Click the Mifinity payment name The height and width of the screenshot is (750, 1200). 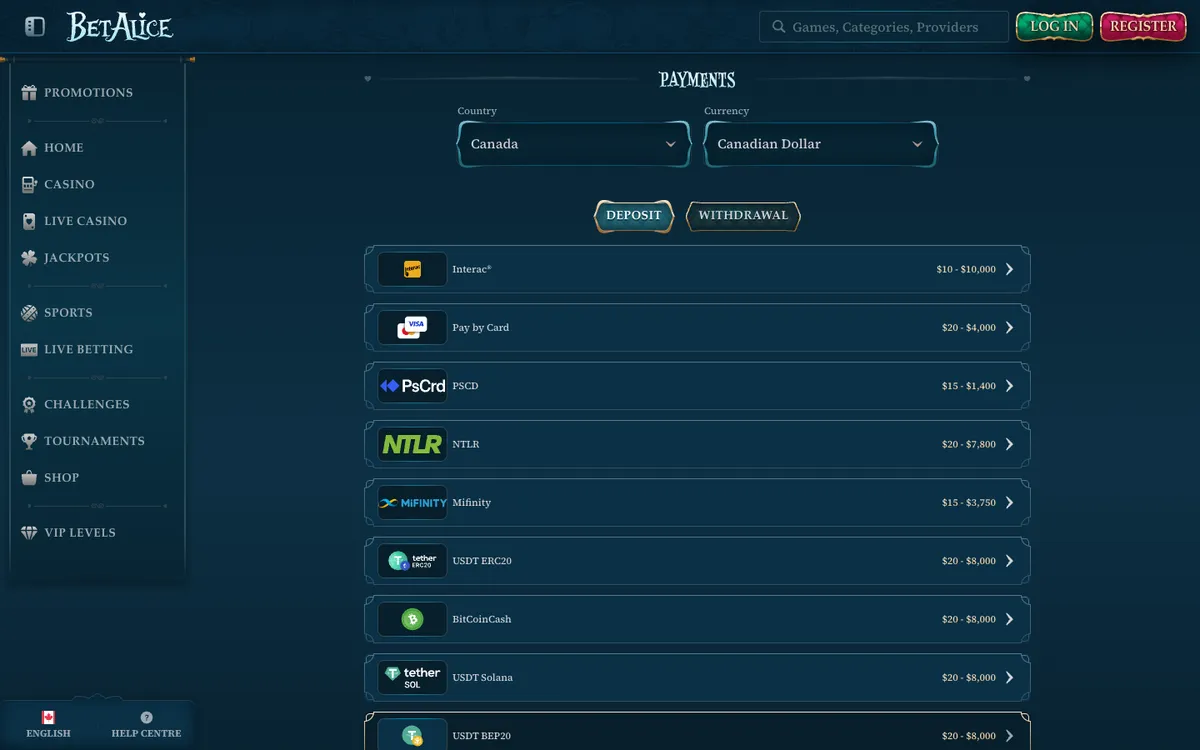click(472, 503)
